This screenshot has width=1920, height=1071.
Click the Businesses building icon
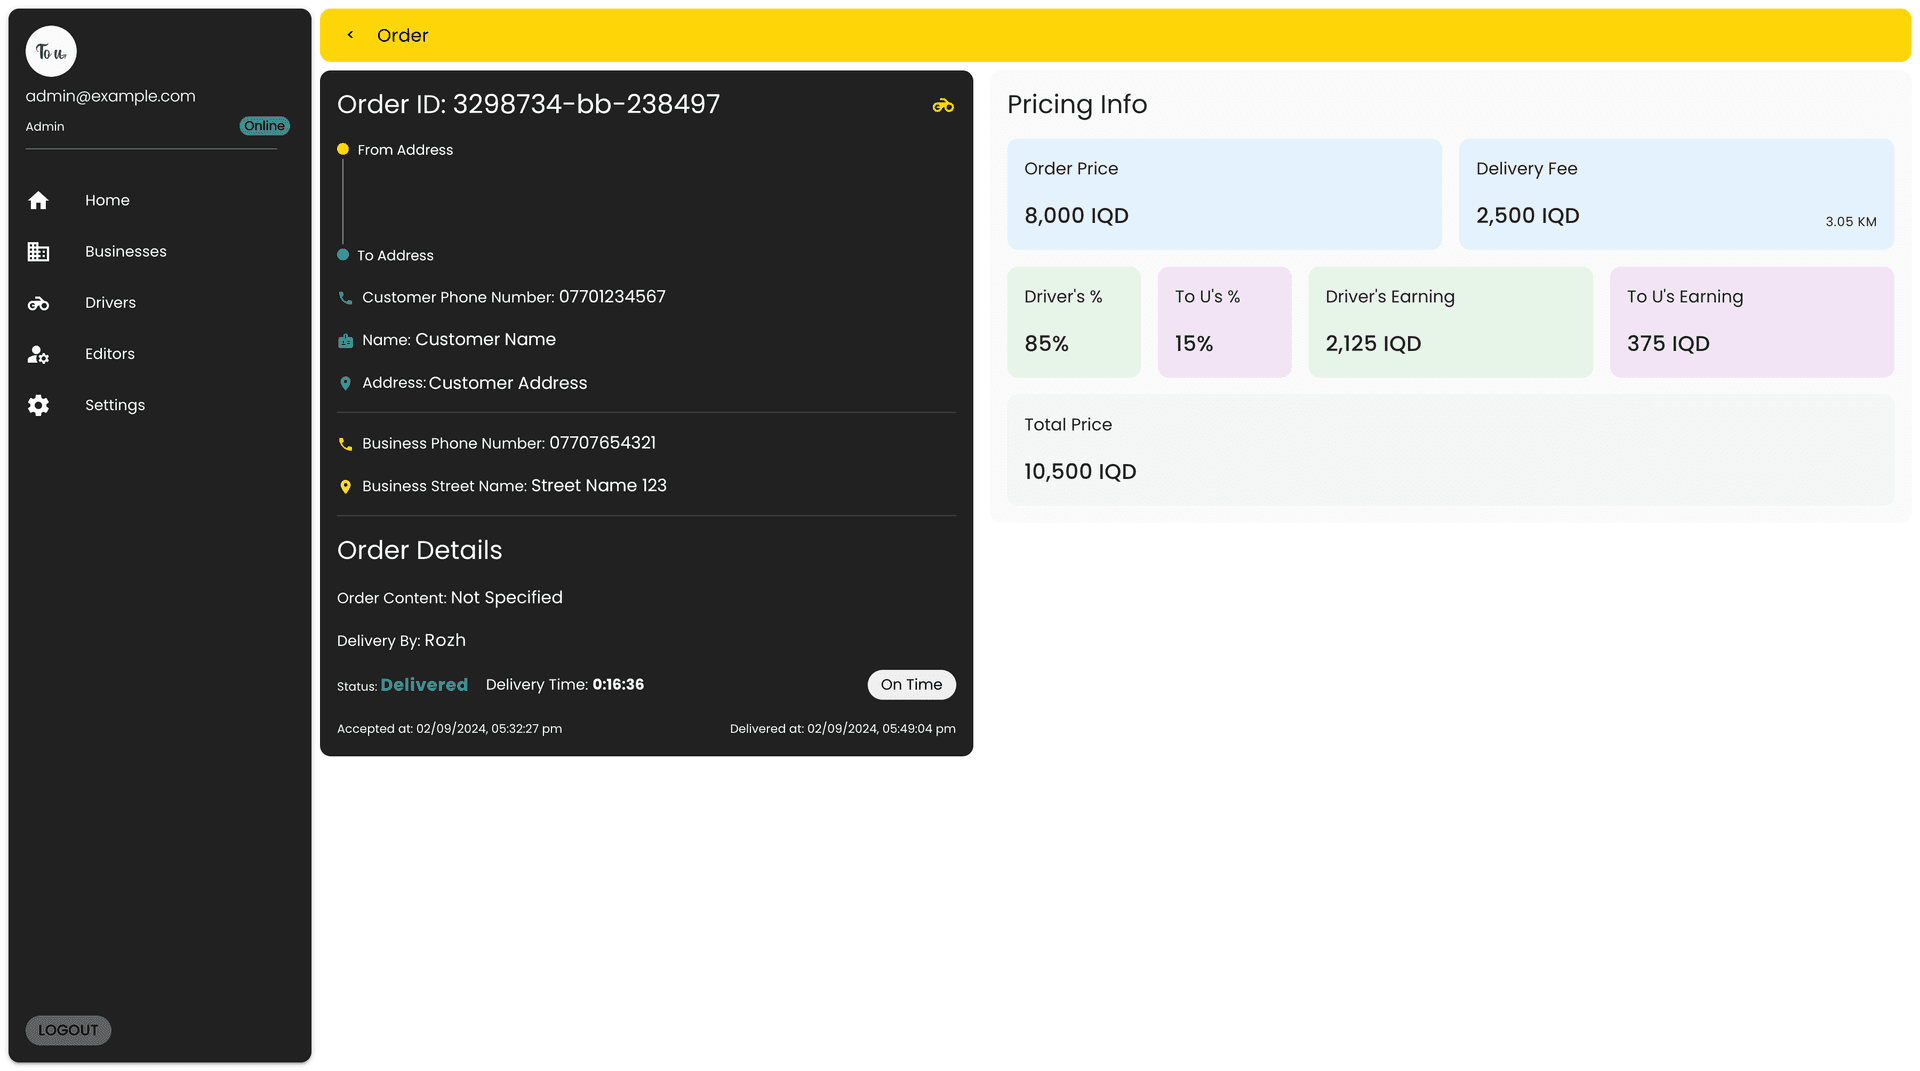(x=38, y=252)
